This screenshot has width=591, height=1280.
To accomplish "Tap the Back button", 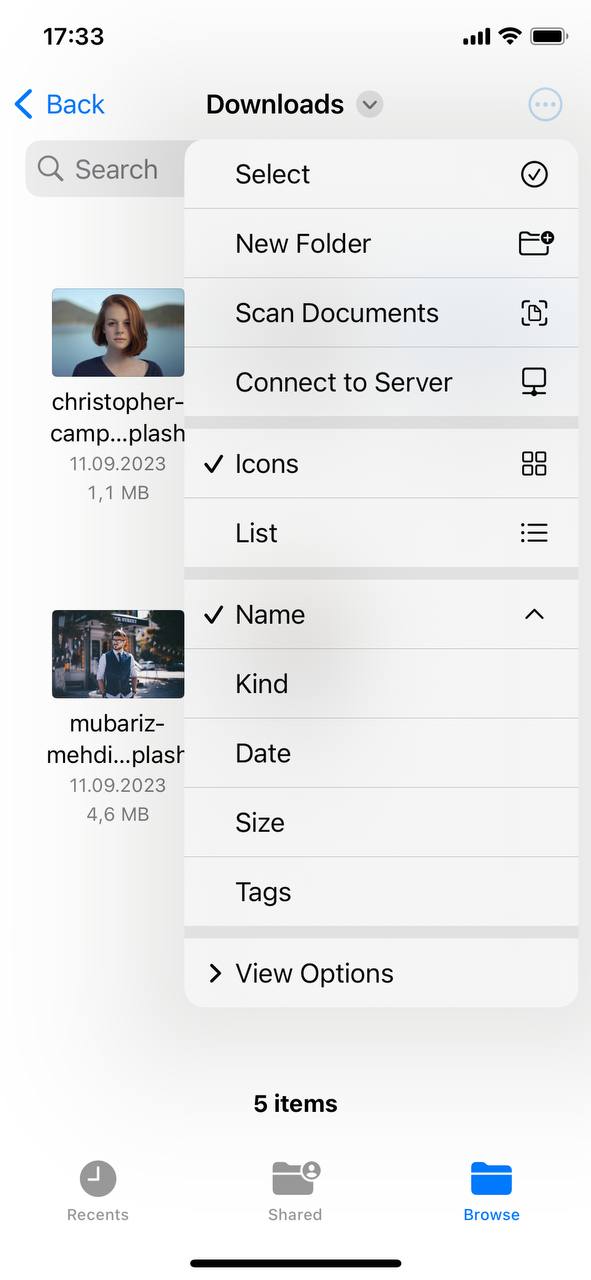I will click(58, 104).
